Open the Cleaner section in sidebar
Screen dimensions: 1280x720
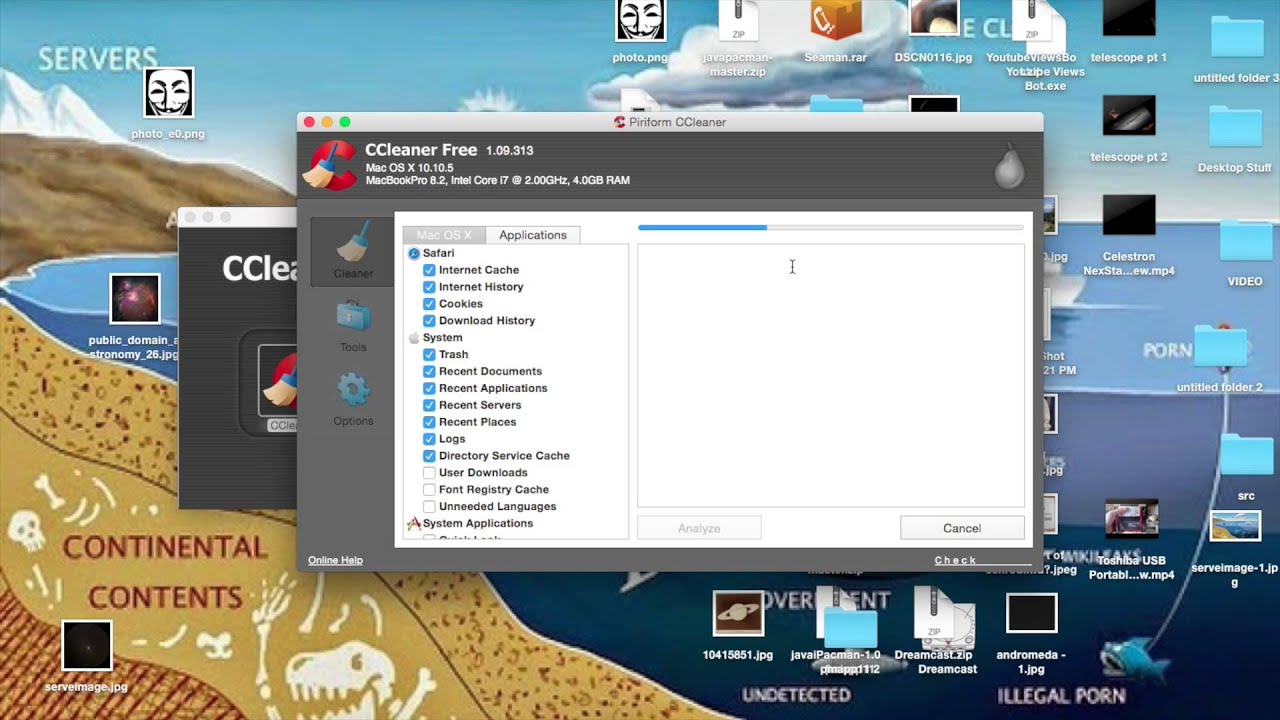(353, 251)
